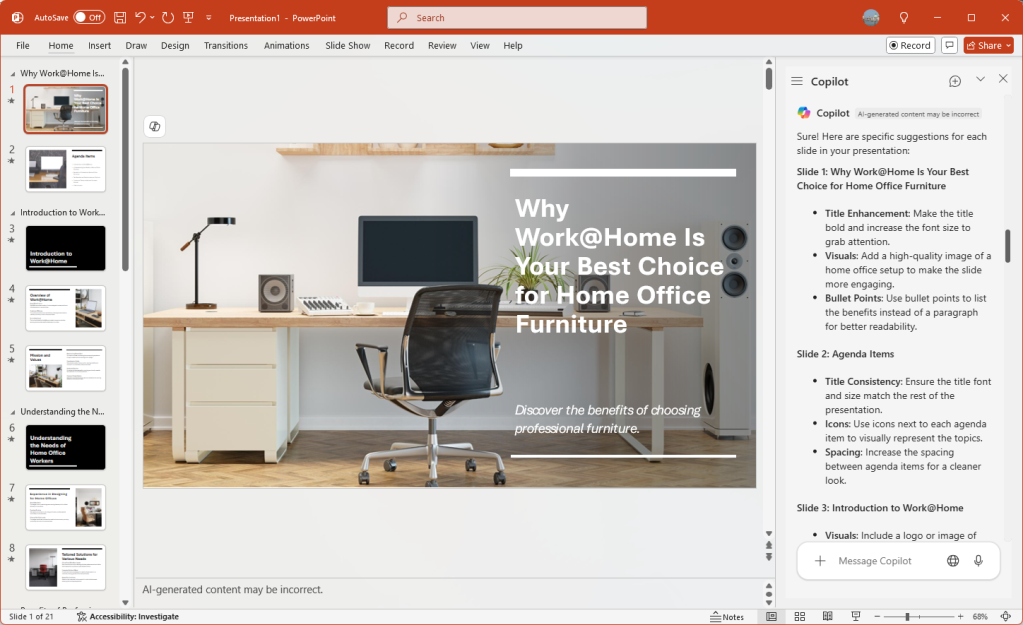Start Slide Show icon in status bar
The width and height of the screenshot is (1023, 625).
[x=855, y=617]
